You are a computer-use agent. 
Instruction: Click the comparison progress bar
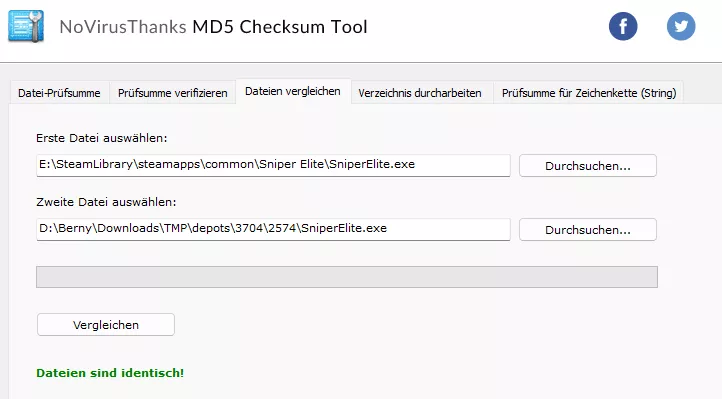(347, 277)
